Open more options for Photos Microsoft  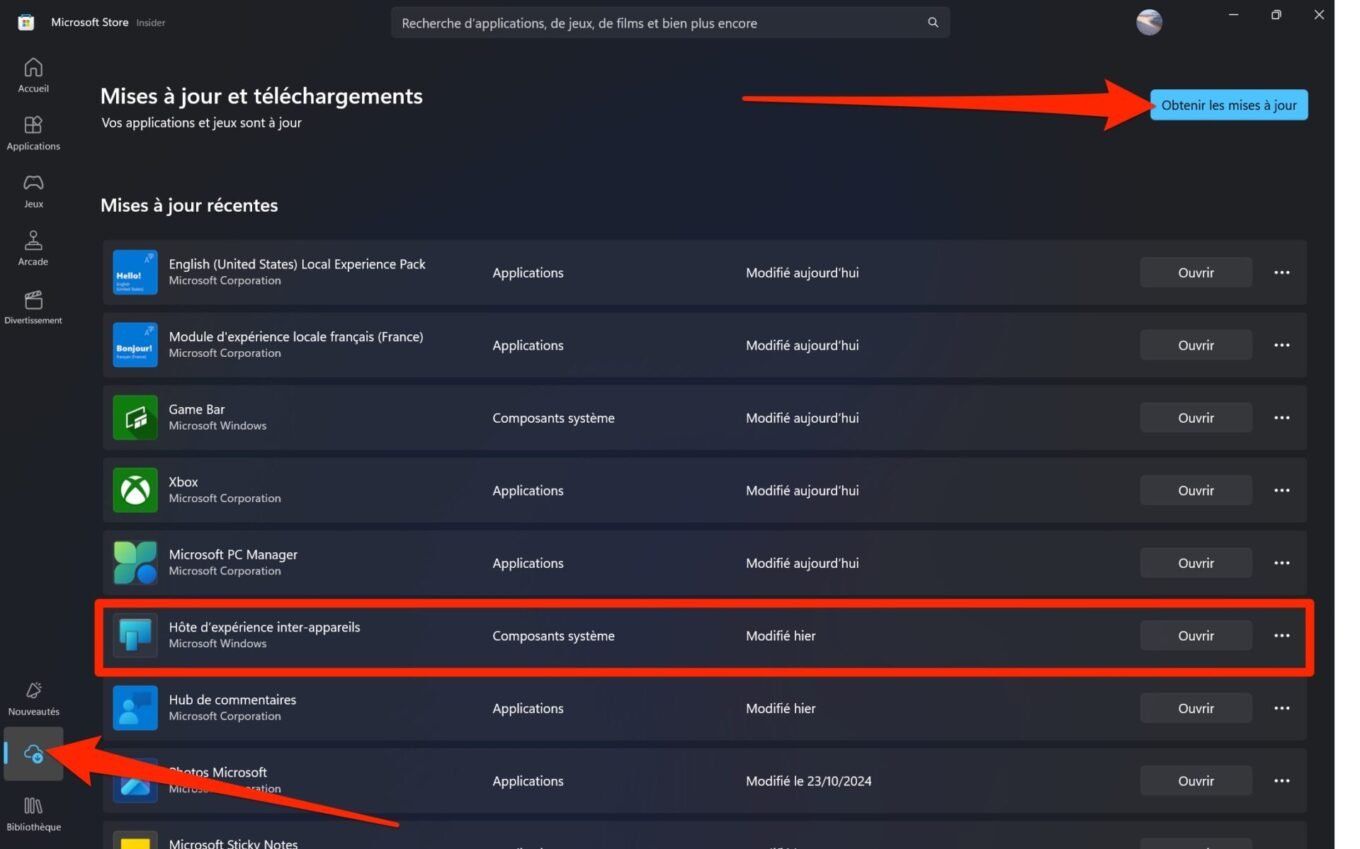coord(1282,781)
